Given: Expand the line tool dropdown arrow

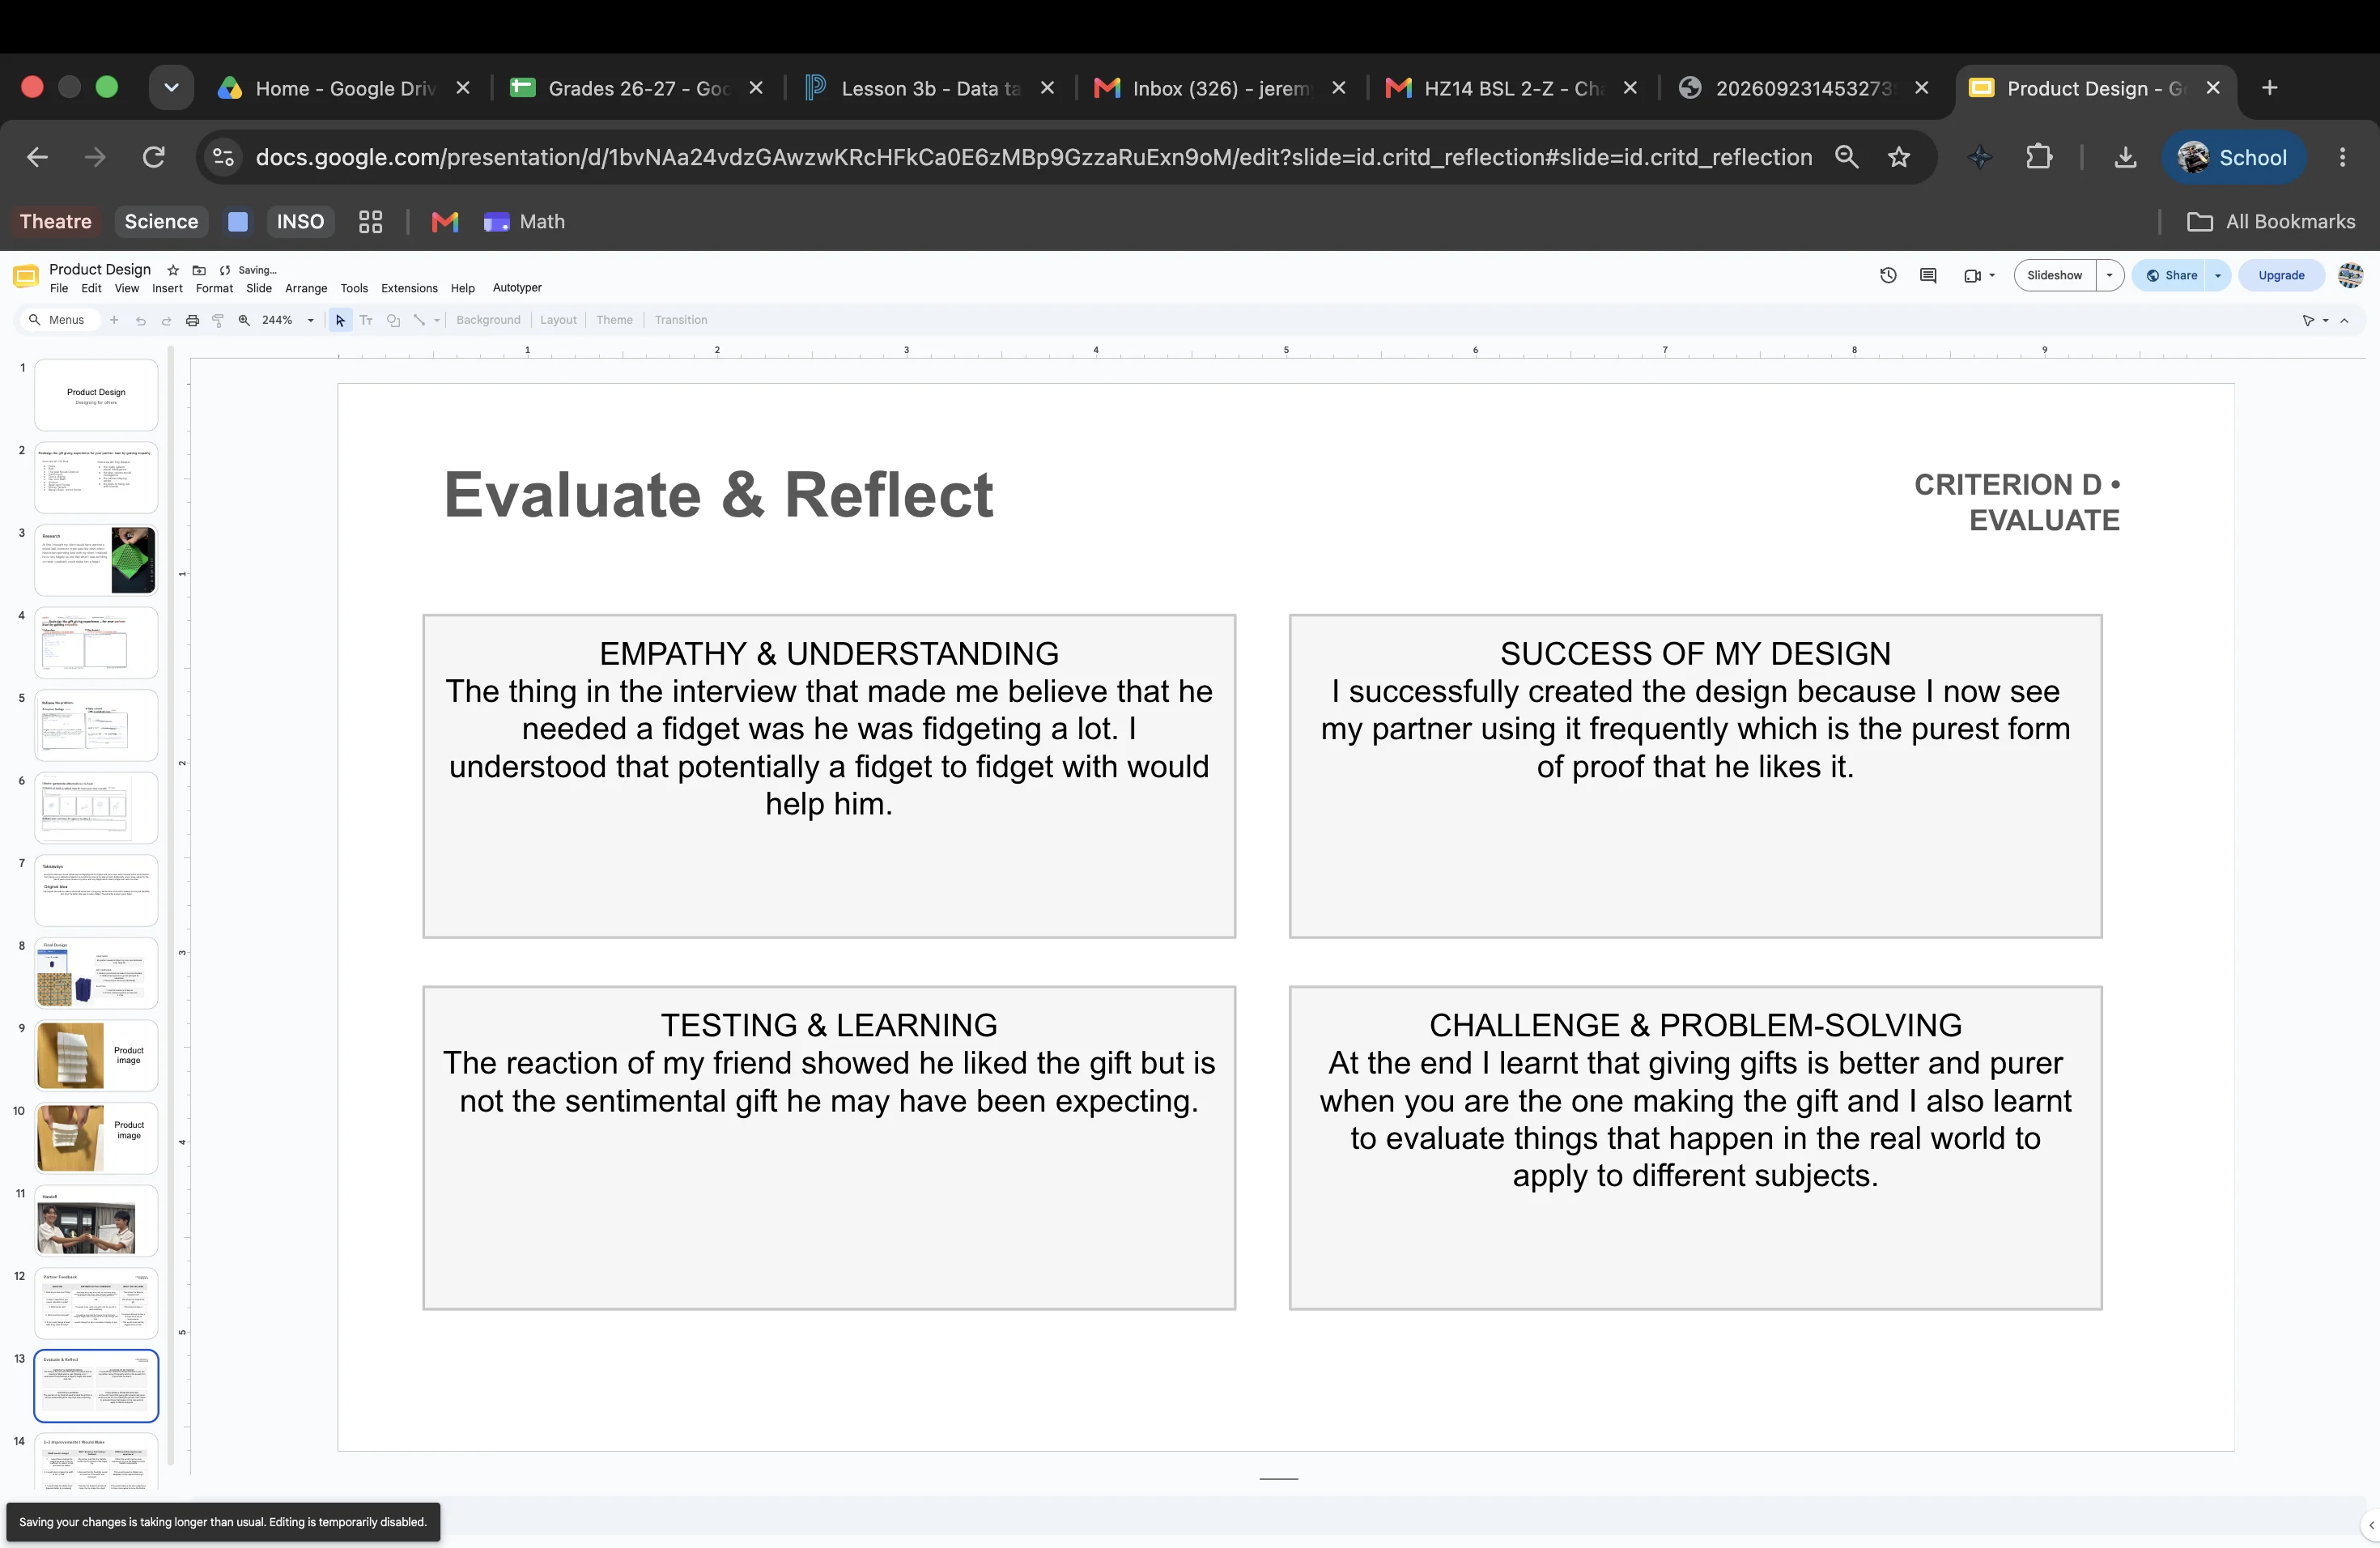Looking at the screenshot, I should [437, 320].
